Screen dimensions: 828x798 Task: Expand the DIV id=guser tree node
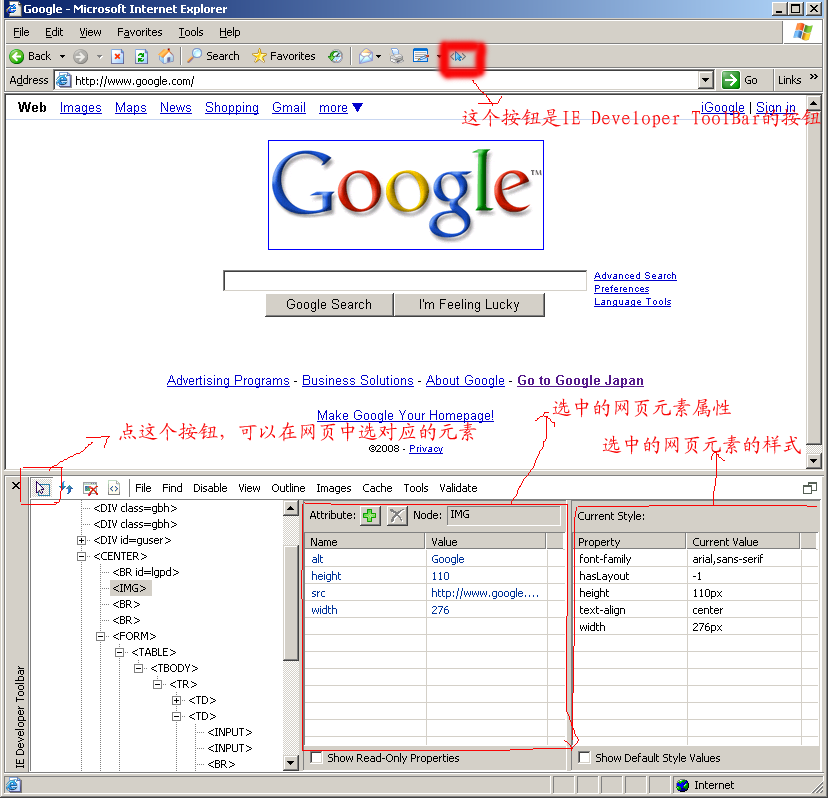coord(82,540)
